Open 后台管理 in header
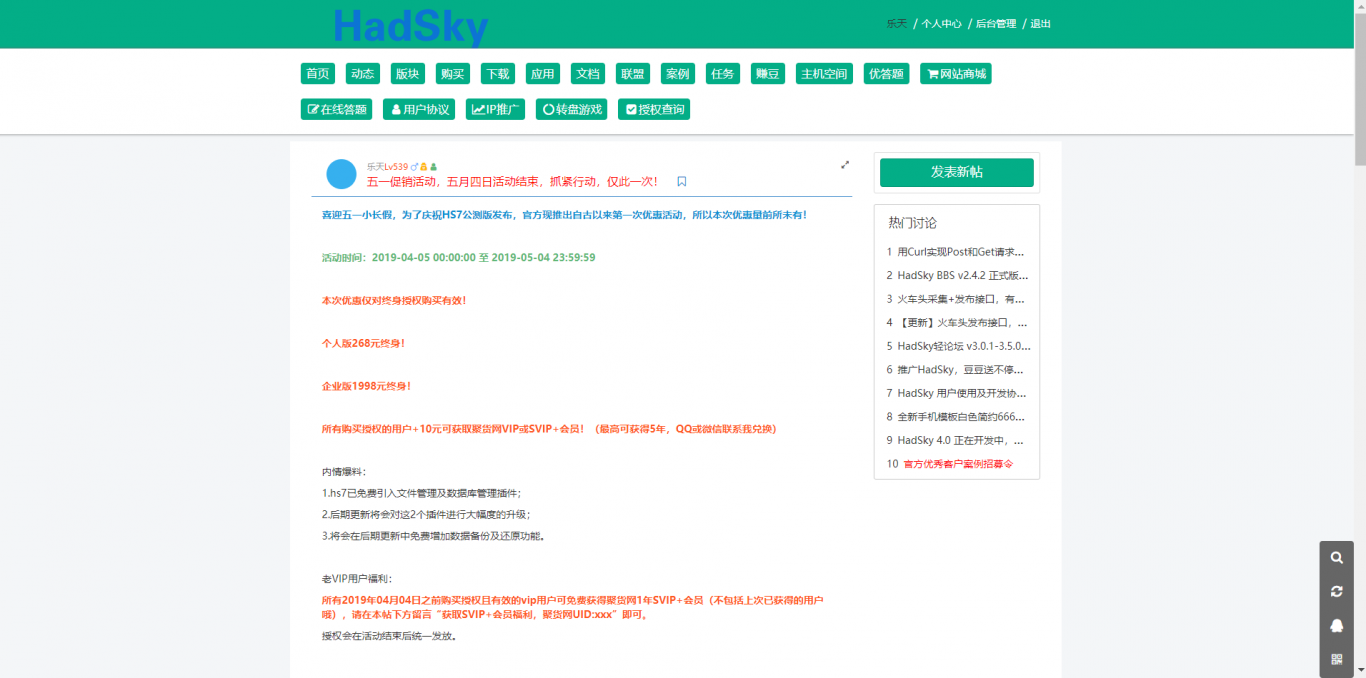 pos(996,24)
